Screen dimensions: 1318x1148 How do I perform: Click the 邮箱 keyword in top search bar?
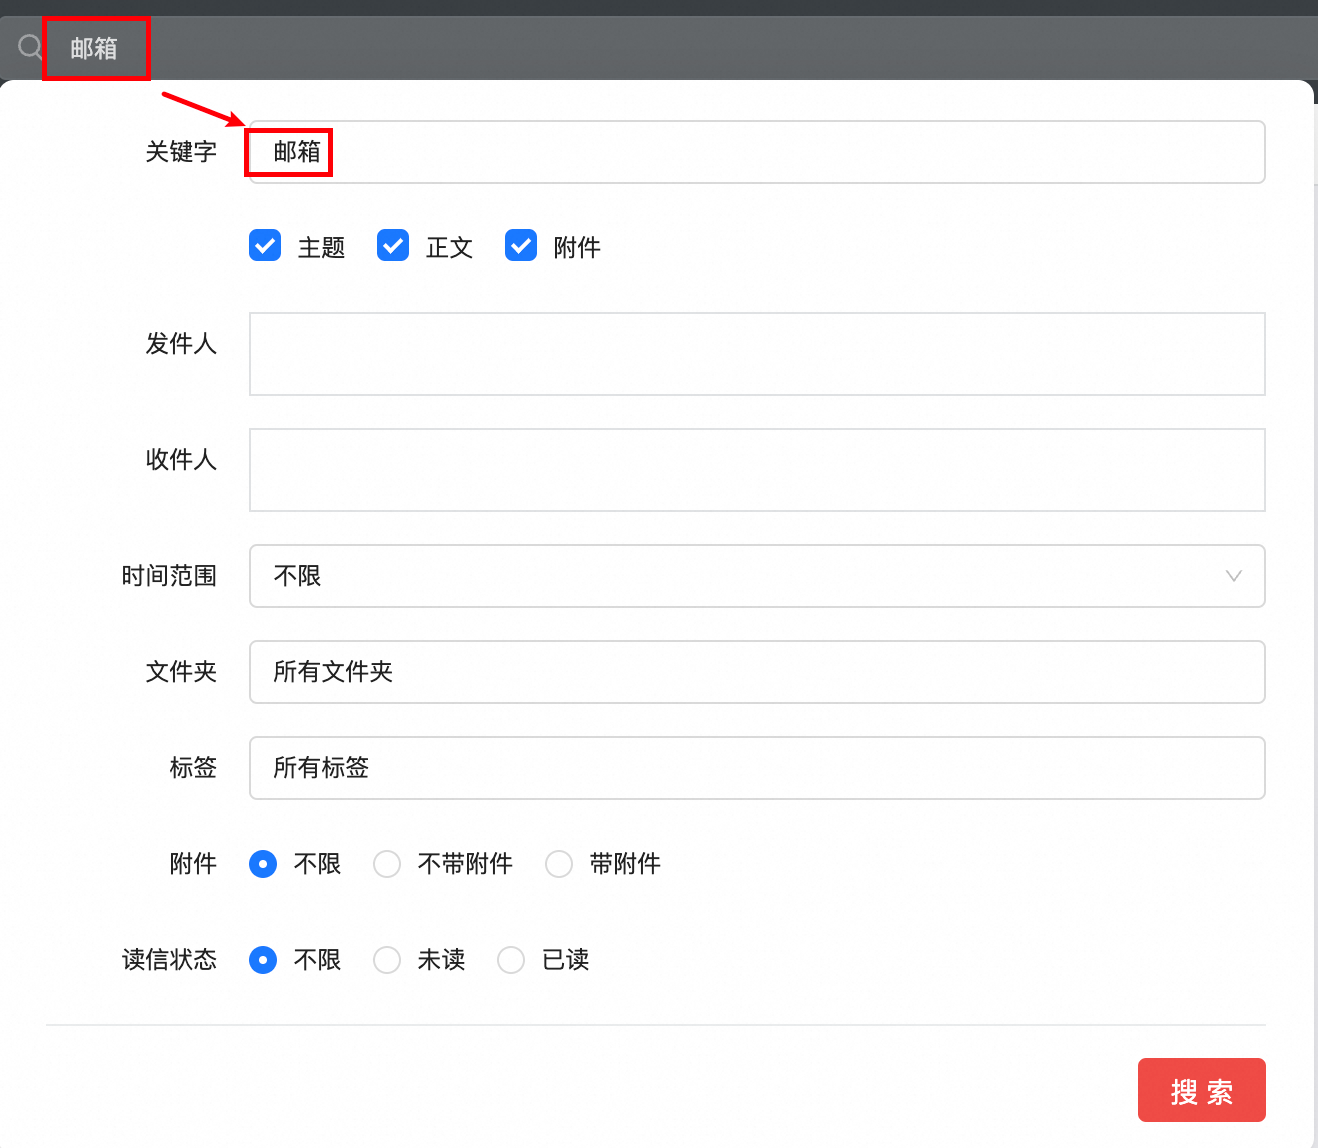click(96, 47)
